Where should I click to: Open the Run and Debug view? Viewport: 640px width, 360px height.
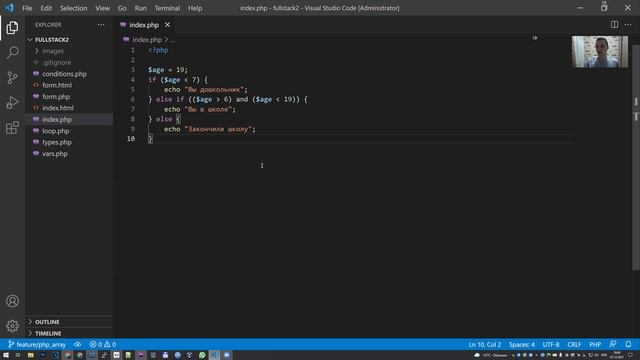click(12, 102)
